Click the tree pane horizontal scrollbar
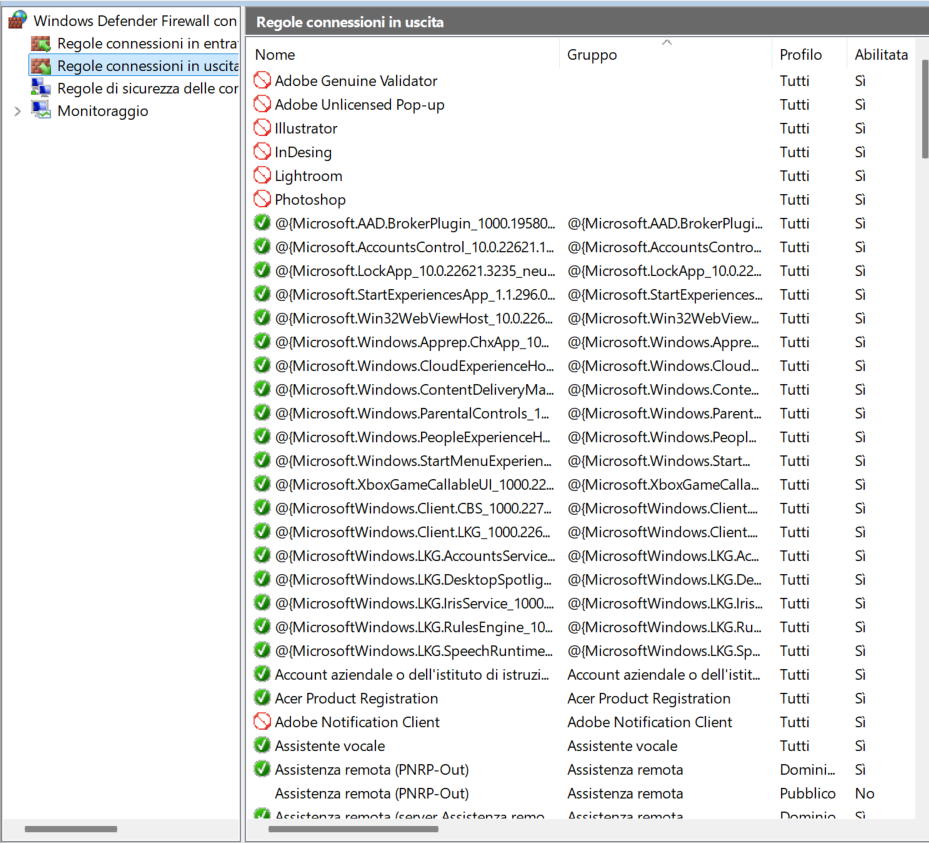The height and width of the screenshot is (843, 929). (x=71, y=829)
